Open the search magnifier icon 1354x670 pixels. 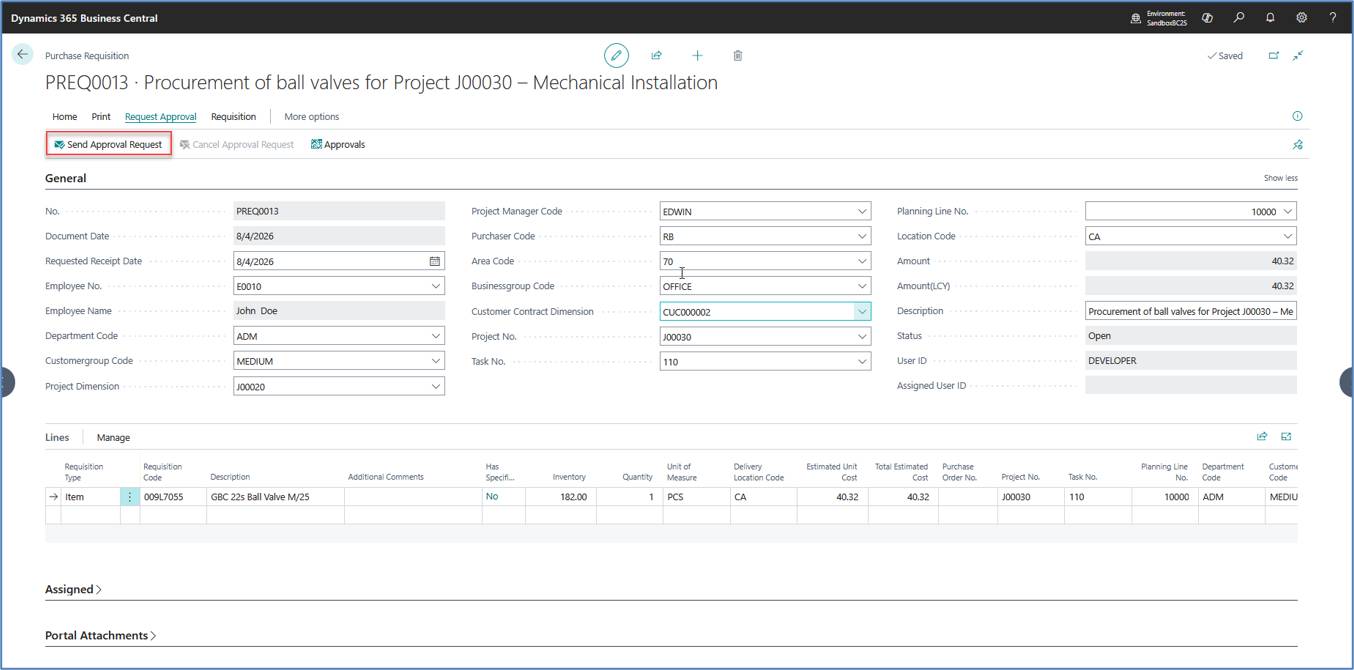tap(1239, 17)
